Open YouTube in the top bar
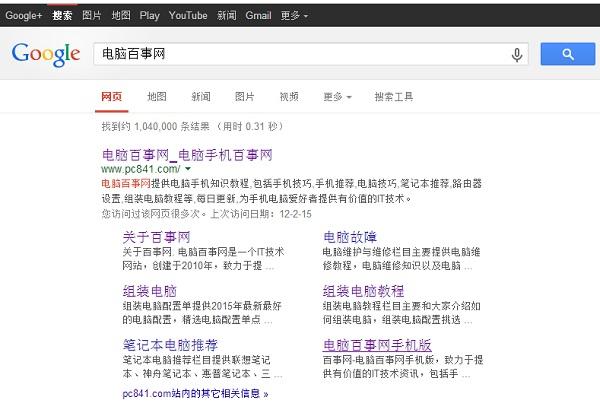This screenshot has height=416, width=600. [188, 16]
